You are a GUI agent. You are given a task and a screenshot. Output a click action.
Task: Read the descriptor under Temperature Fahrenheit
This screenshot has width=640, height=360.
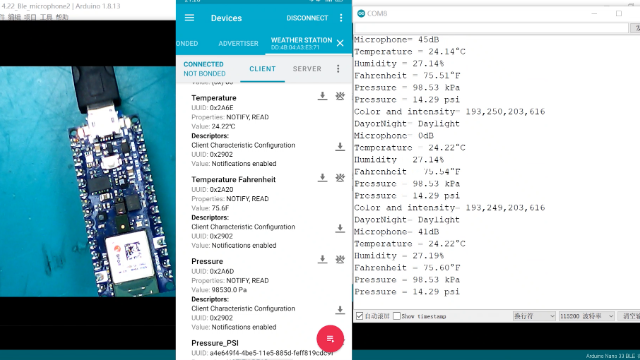point(340,228)
